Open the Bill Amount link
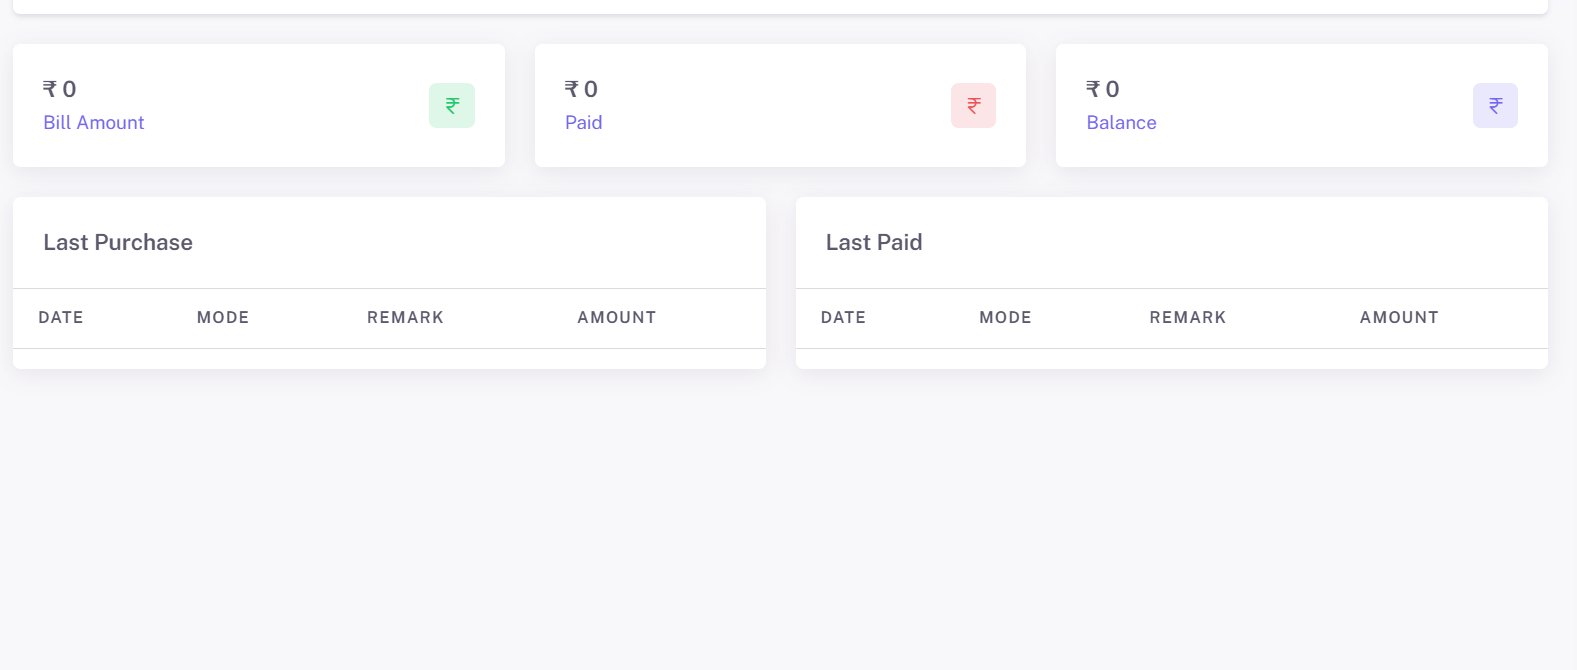Image resolution: width=1577 pixels, height=670 pixels. click(x=94, y=122)
